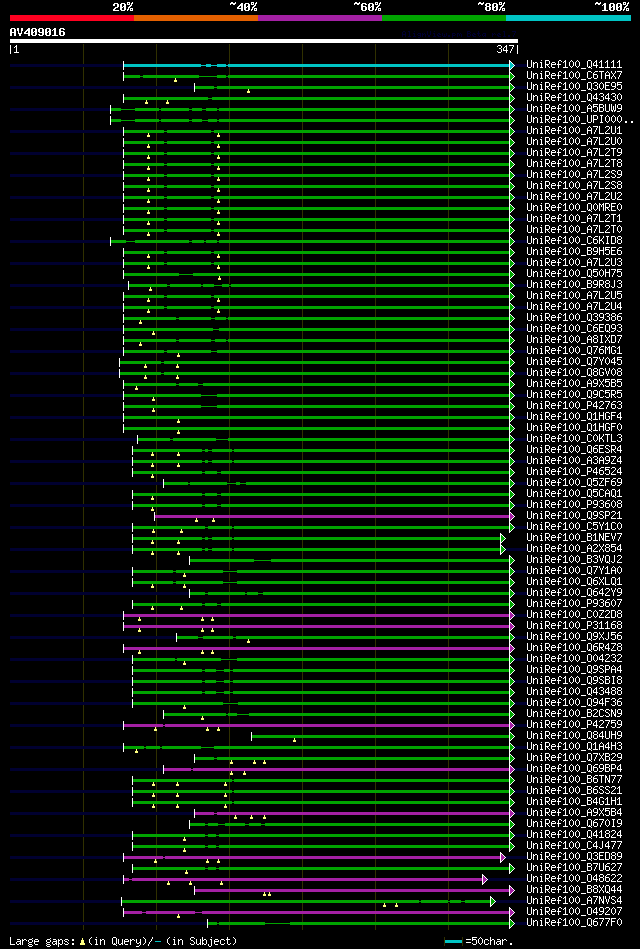The image size is (640, 949).
Task: Click the UniRef100_Q39386 label
Action: coord(574,318)
